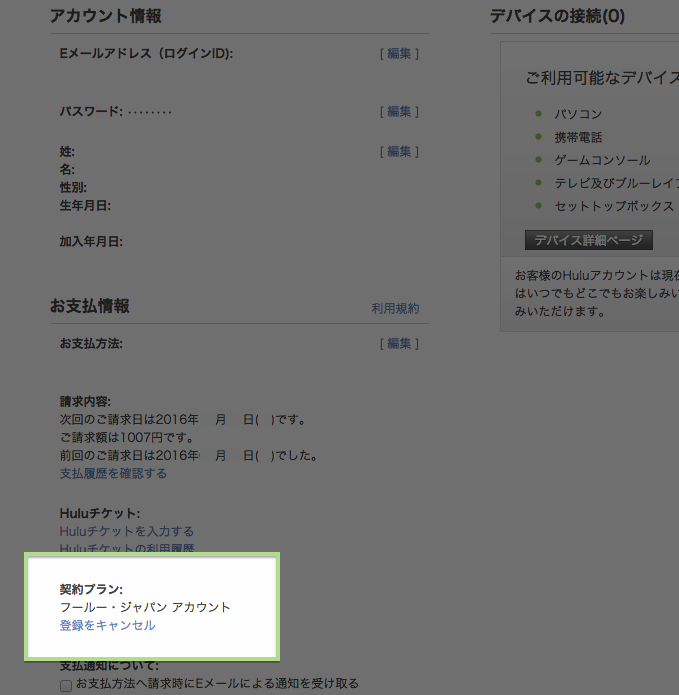Image resolution: width=679 pixels, height=695 pixels.
Task: Select パソコン in the device list
Action: tap(578, 114)
